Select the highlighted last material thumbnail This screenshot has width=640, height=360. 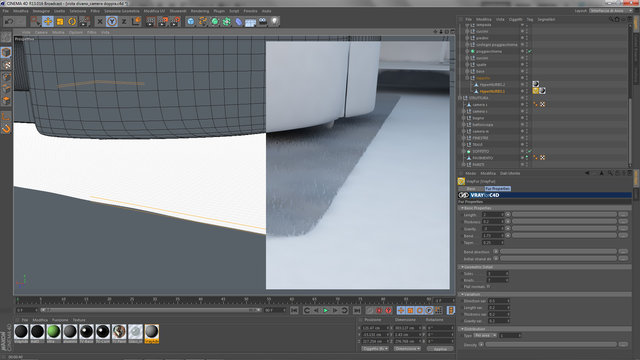151,332
